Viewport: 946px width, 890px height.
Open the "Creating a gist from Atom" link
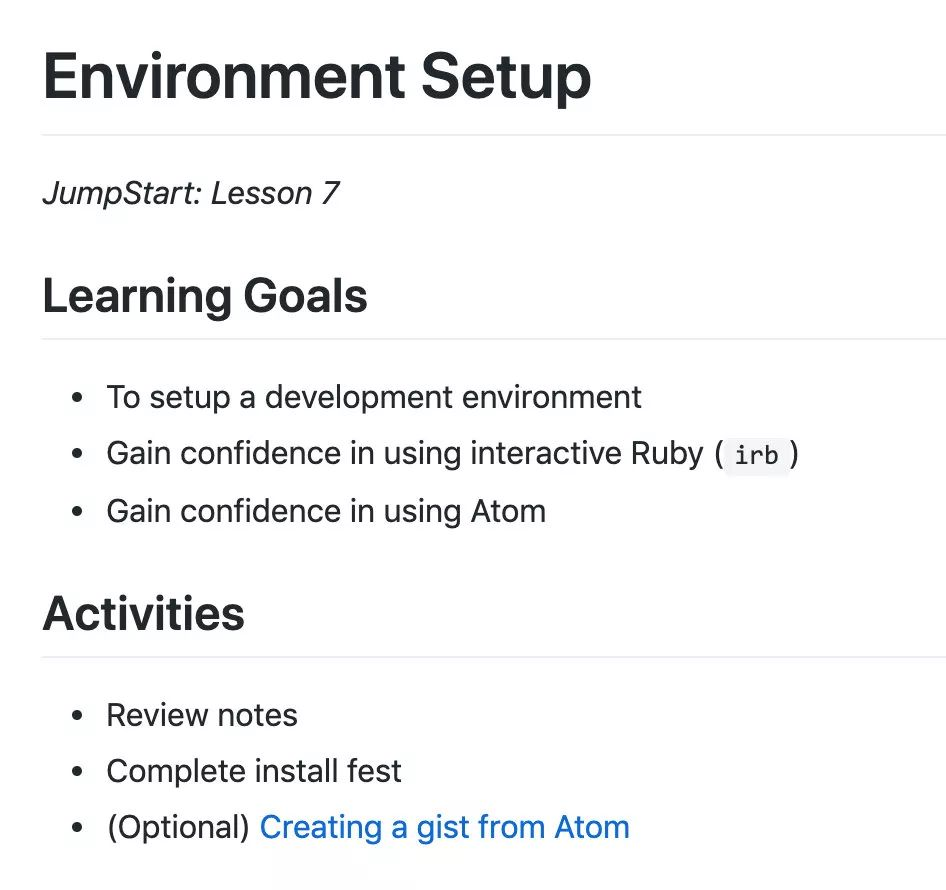click(x=445, y=827)
